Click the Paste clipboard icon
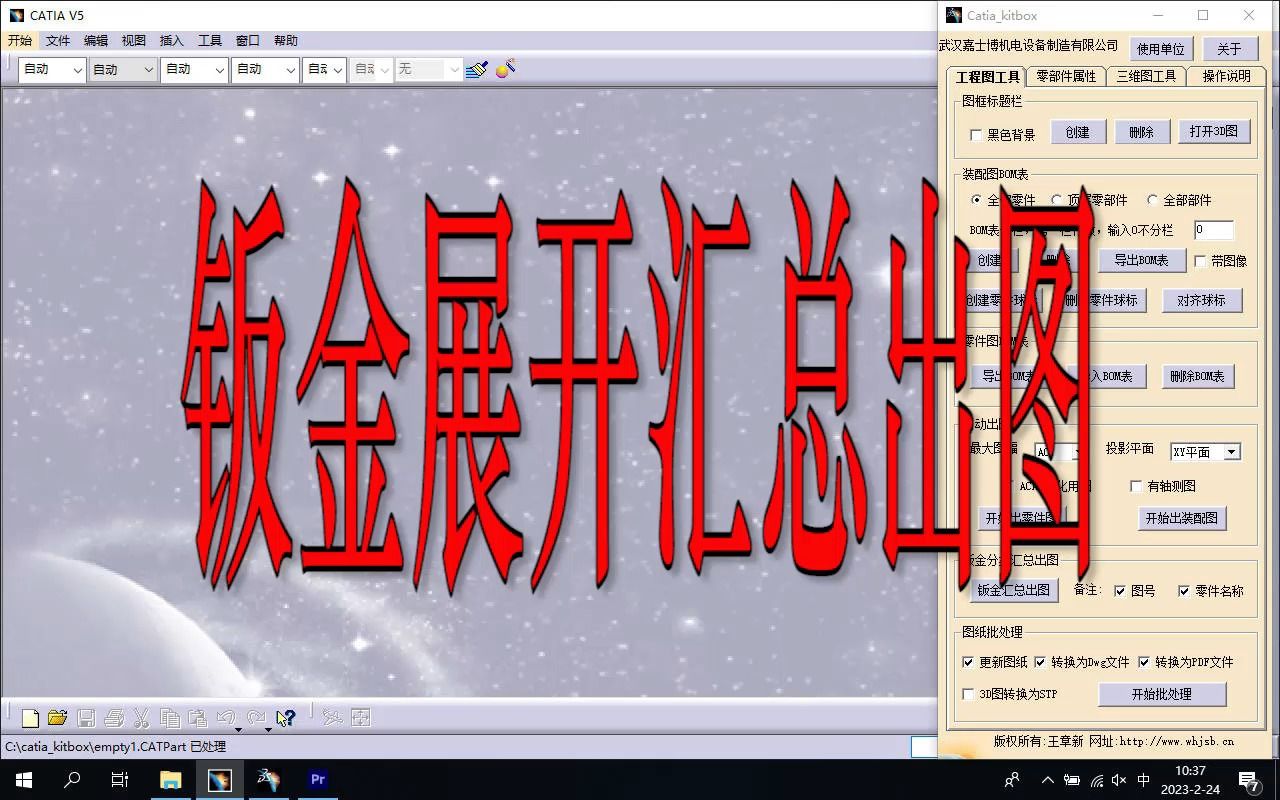1280x800 pixels. click(x=197, y=717)
